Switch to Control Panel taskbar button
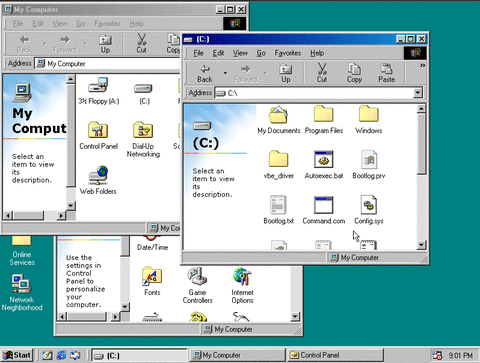This screenshot has height=363, width=480. pos(335,356)
